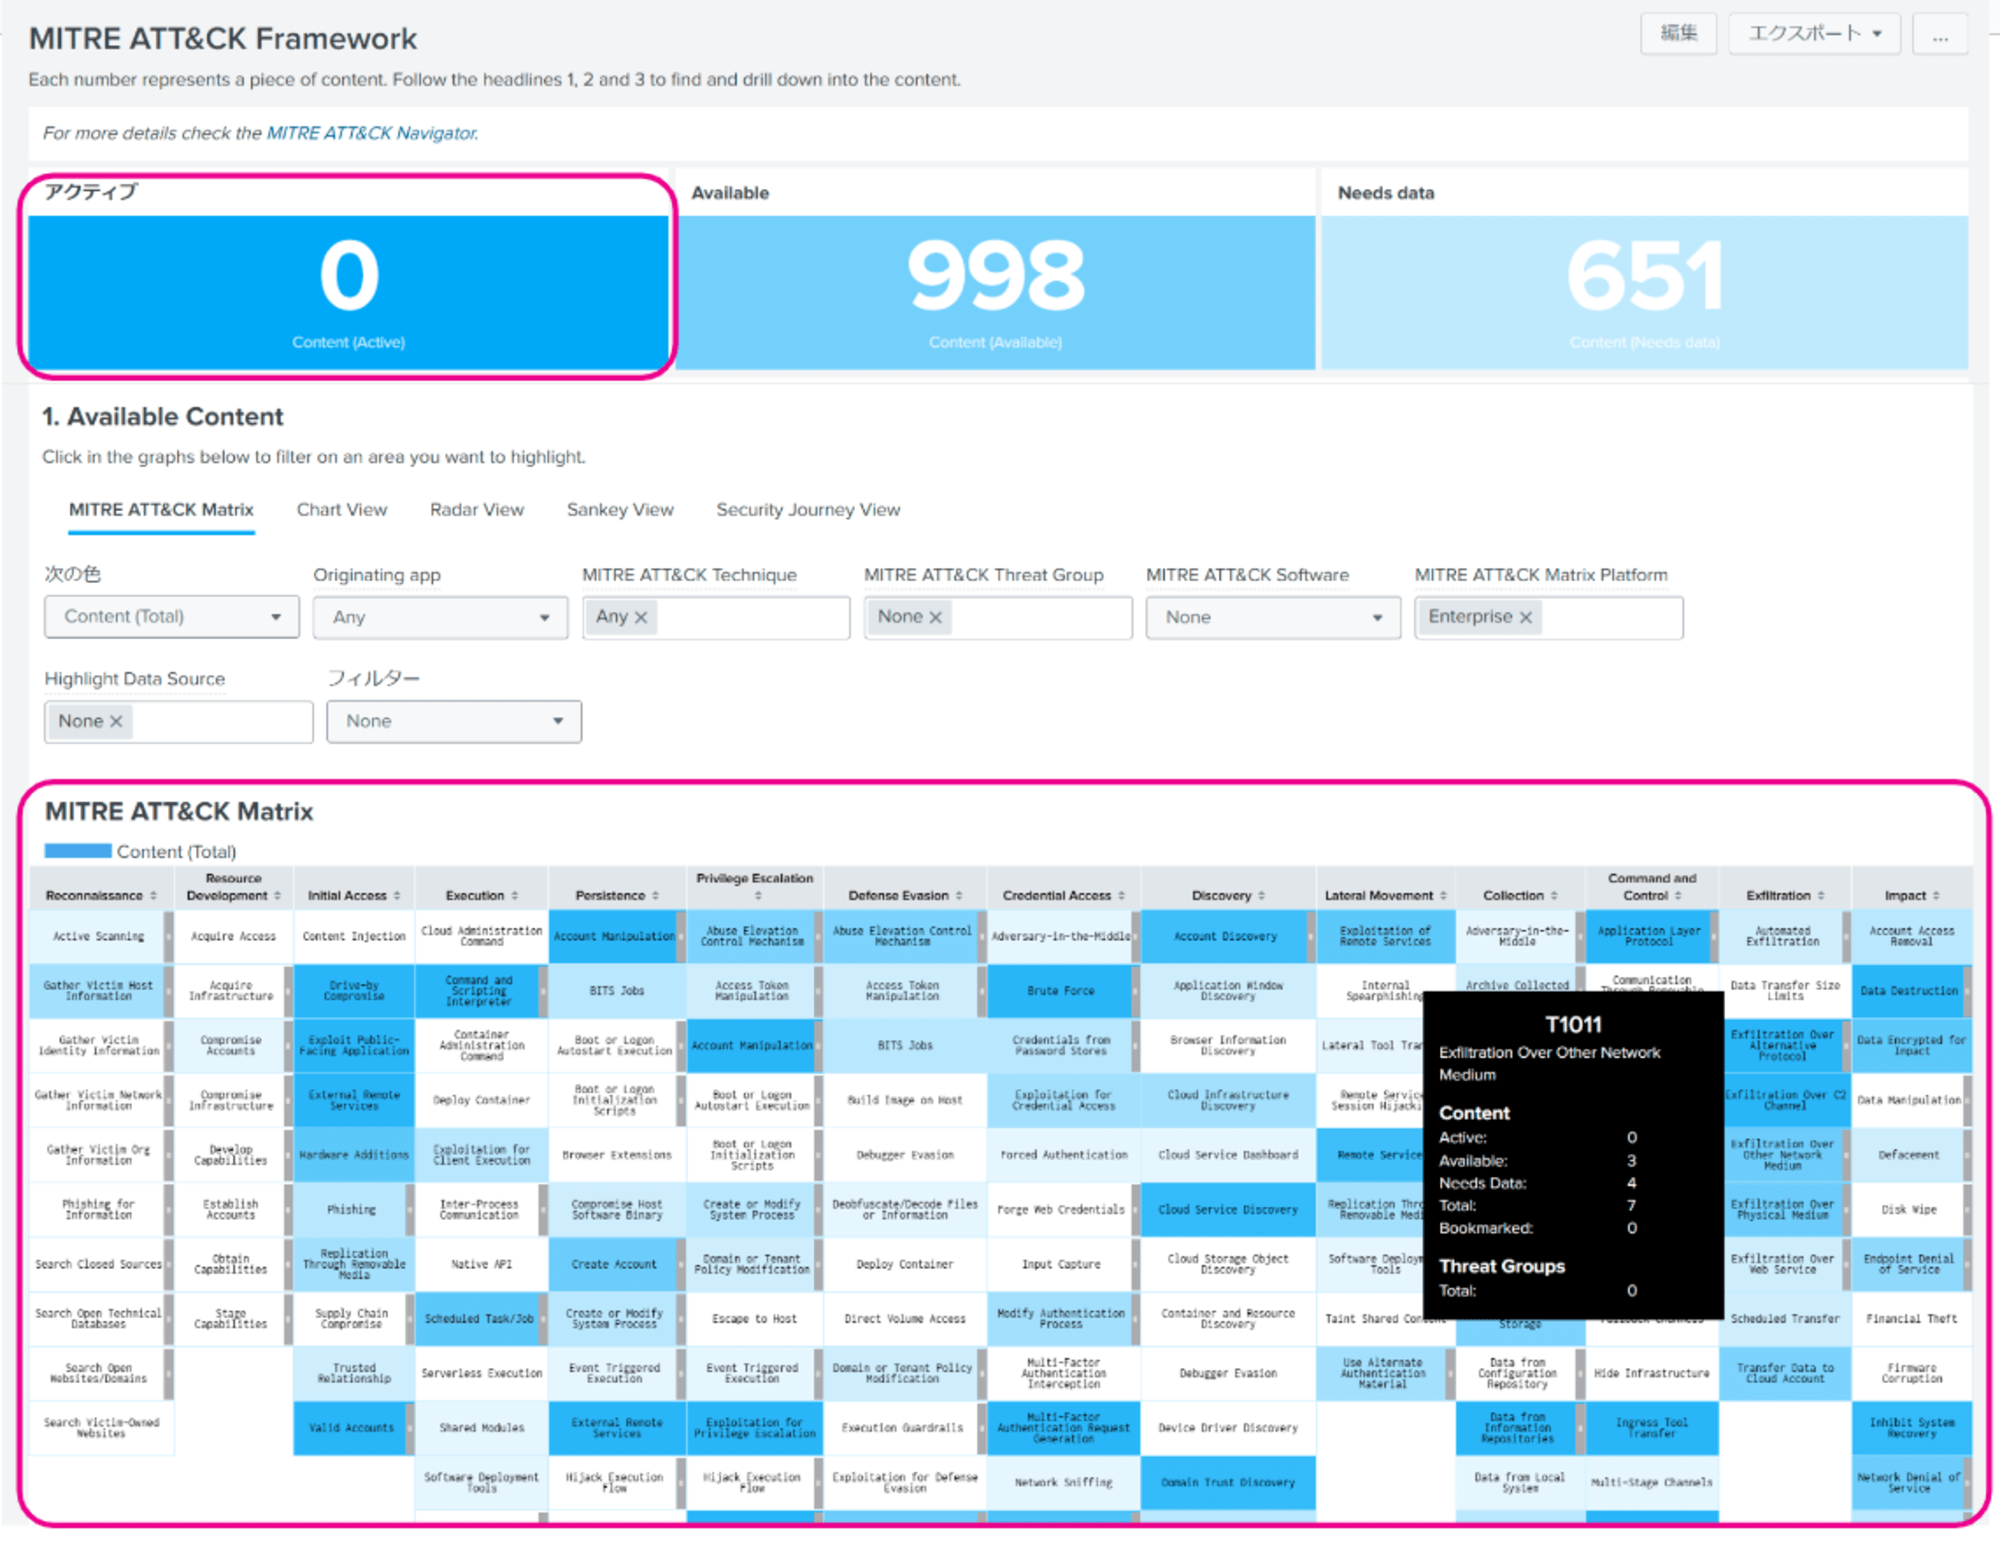Screen dimensions: 2000x1544
Task: Select the Active Scanning technique cell
Action: click(x=98, y=937)
